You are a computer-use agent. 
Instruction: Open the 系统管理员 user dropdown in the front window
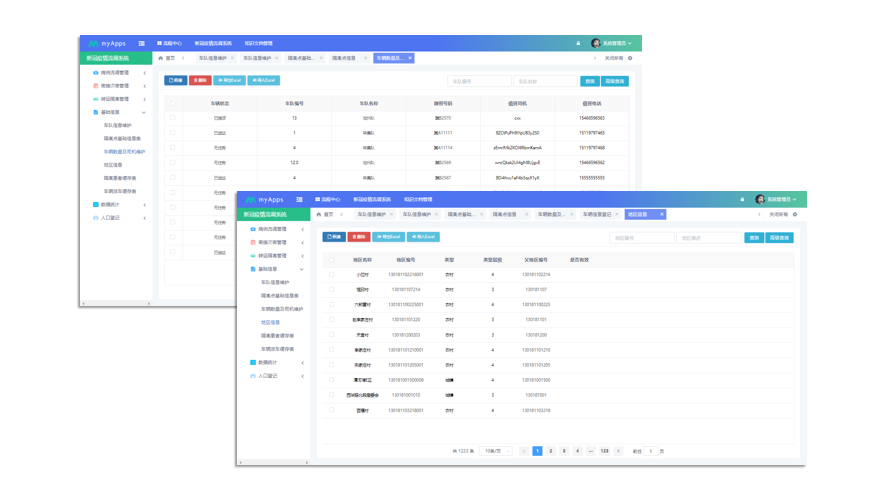pyautogui.click(x=780, y=199)
